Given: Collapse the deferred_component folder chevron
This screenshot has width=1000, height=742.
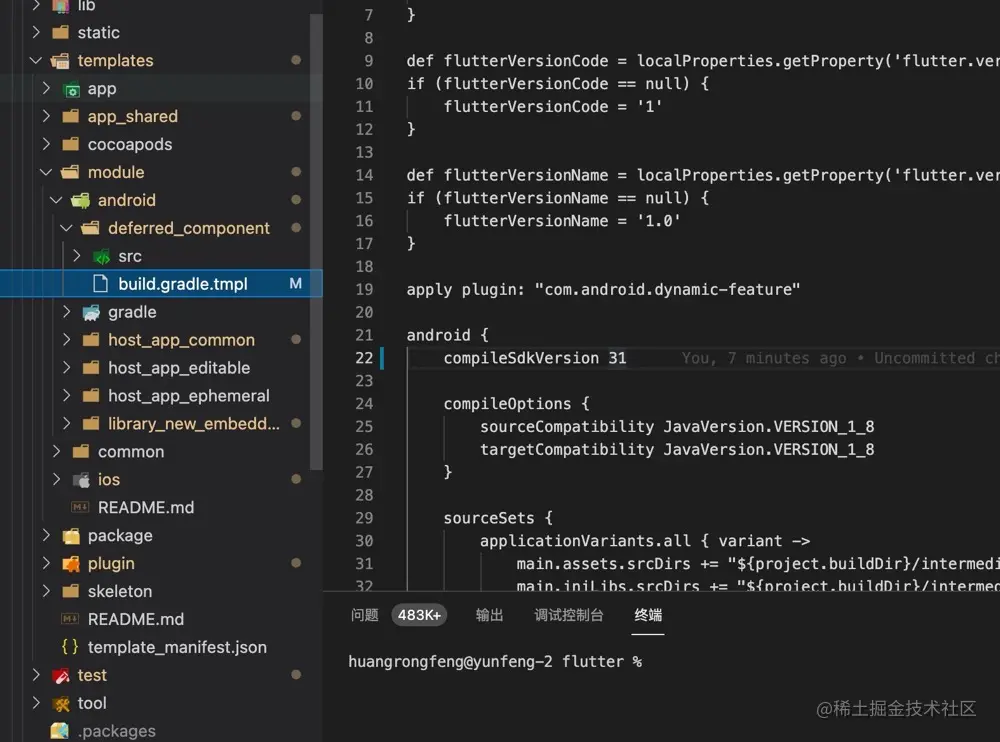Looking at the screenshot, I should pyautogui.click(x=66, y=228).
